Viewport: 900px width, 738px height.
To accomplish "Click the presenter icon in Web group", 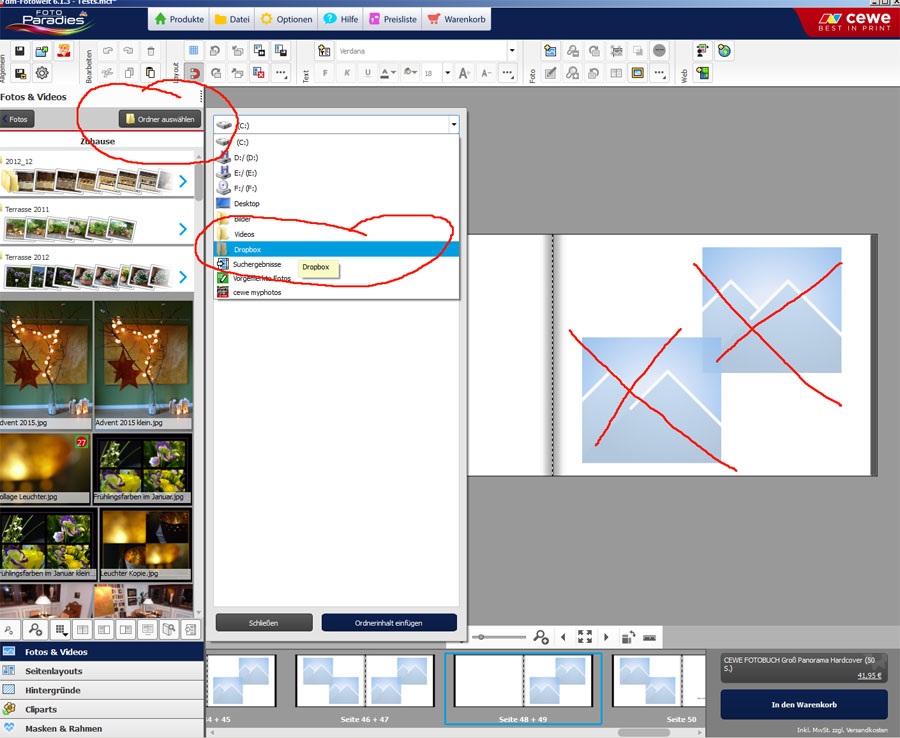I will coord(702,51).
